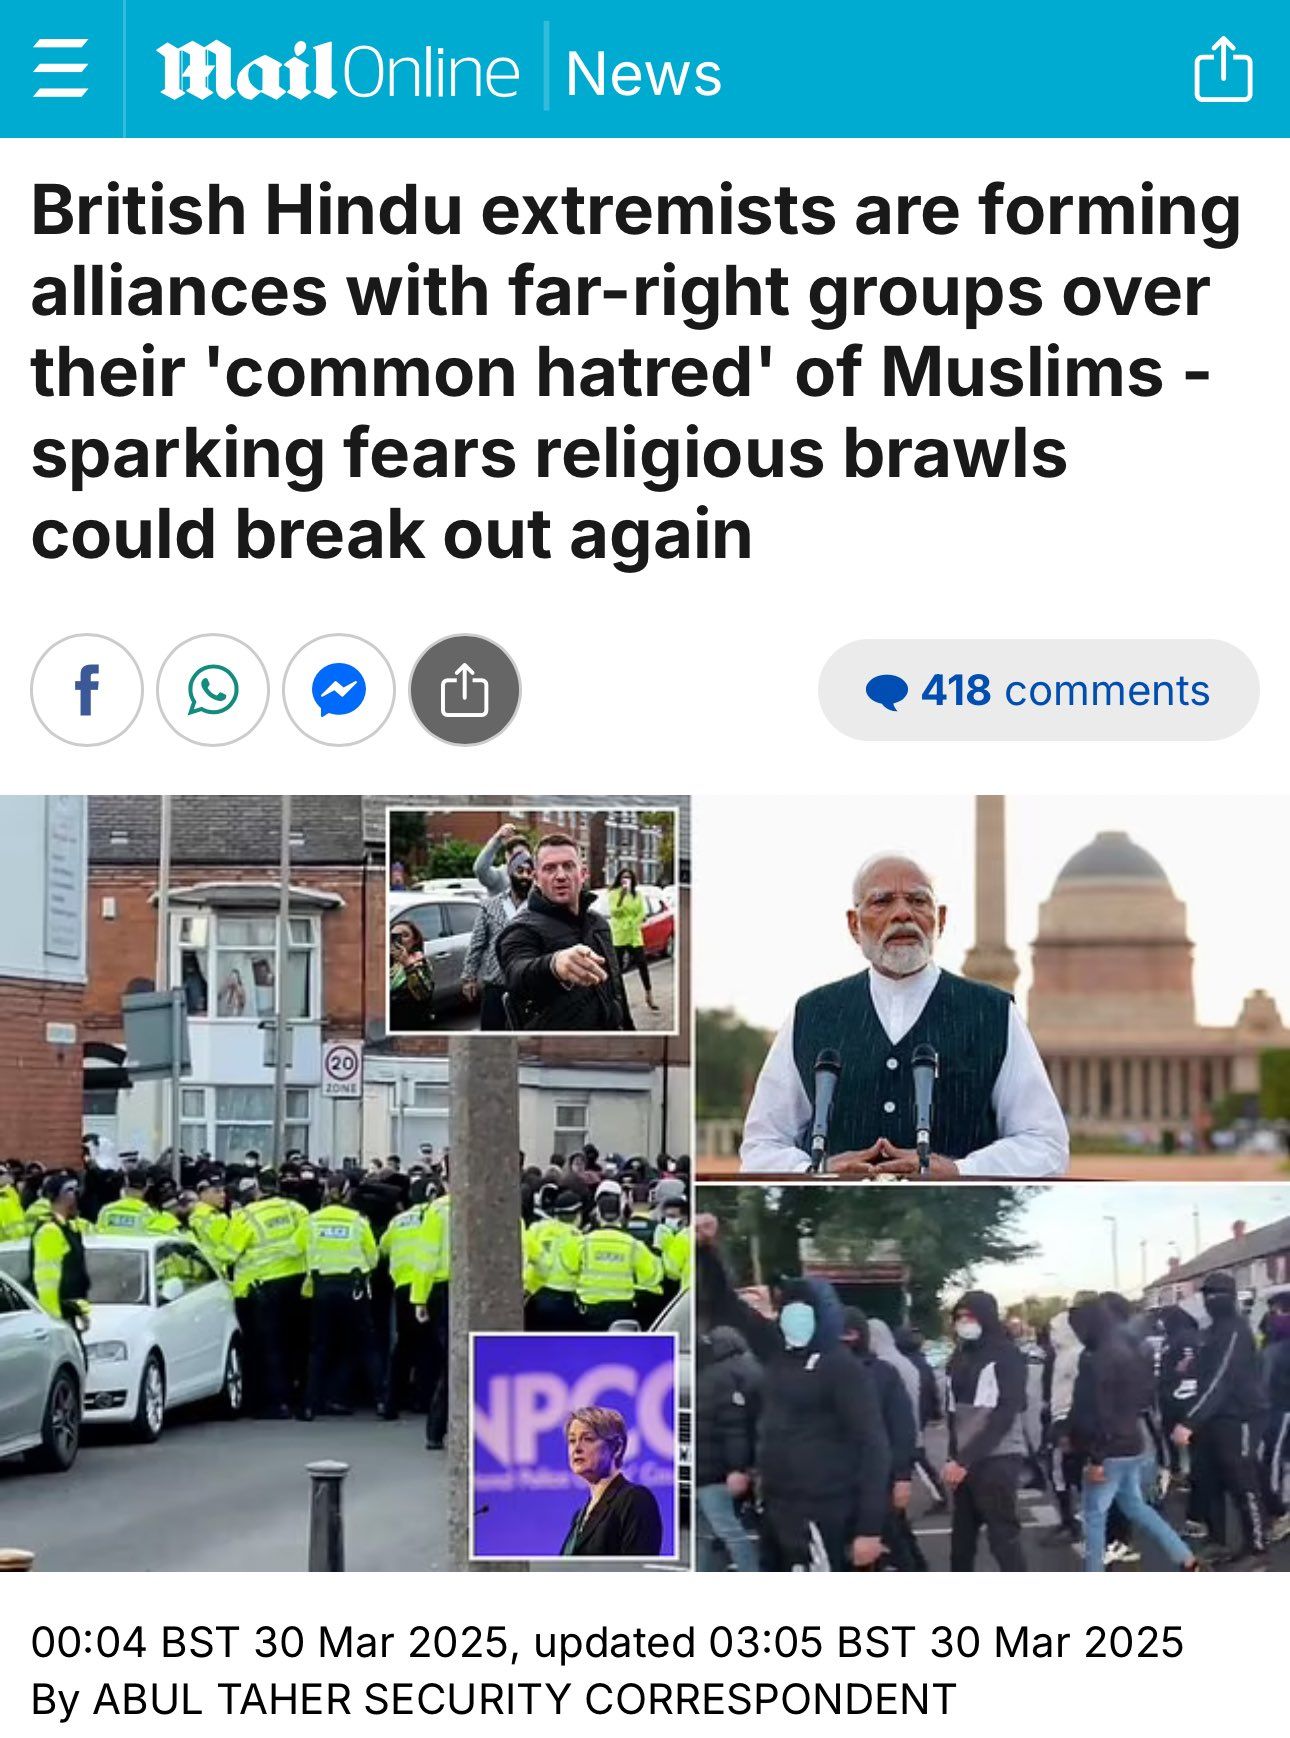The width and height of the screenshot is (1290, 1738).
Task: Open the News section tab
Action: click(x=643, y=74)
